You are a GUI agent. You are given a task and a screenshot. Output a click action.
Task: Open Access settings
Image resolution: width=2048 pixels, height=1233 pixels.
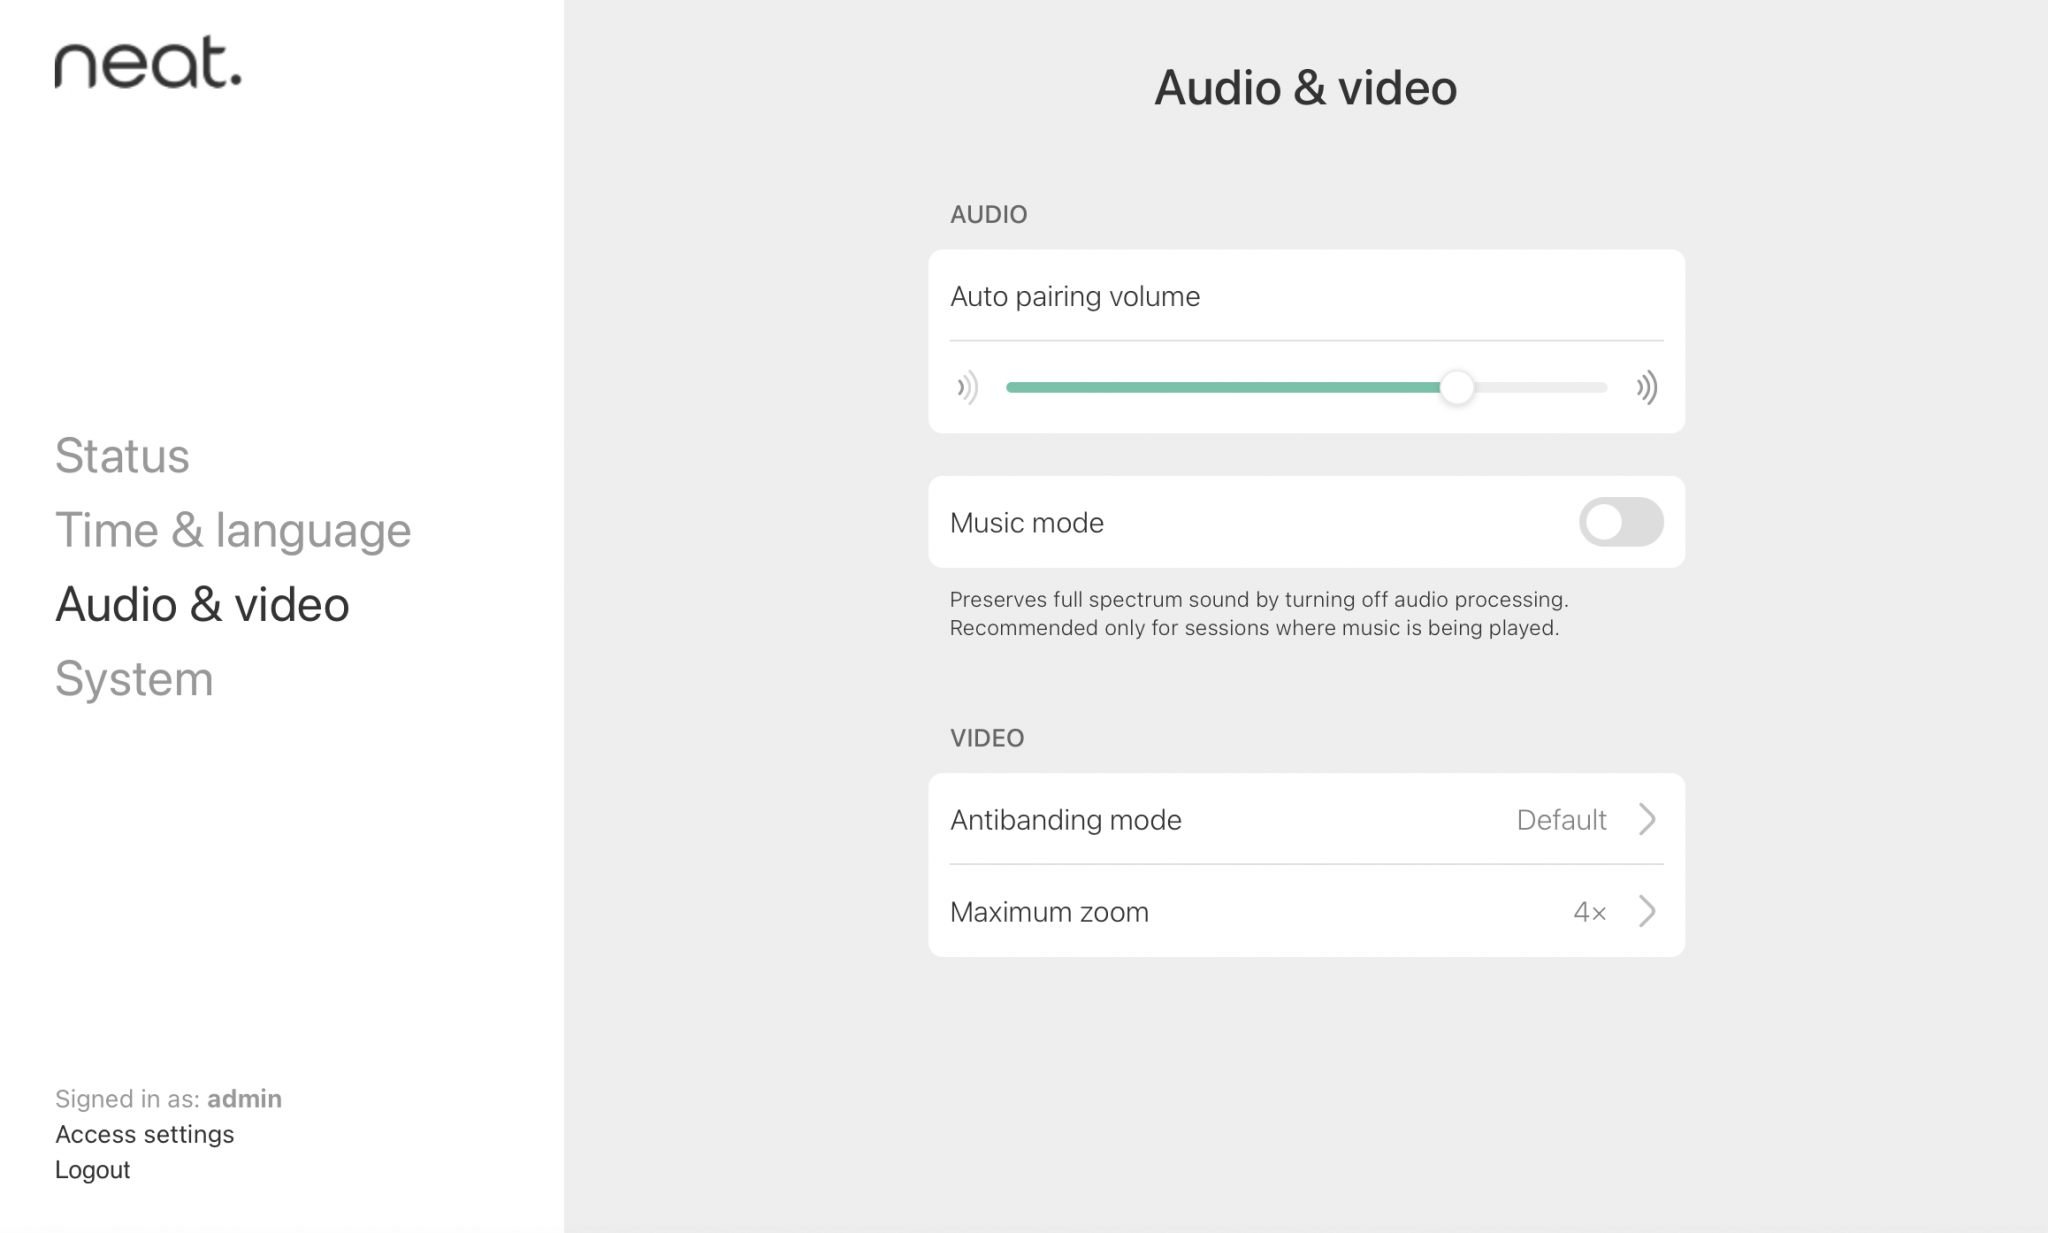click(x=144, y=1134)
